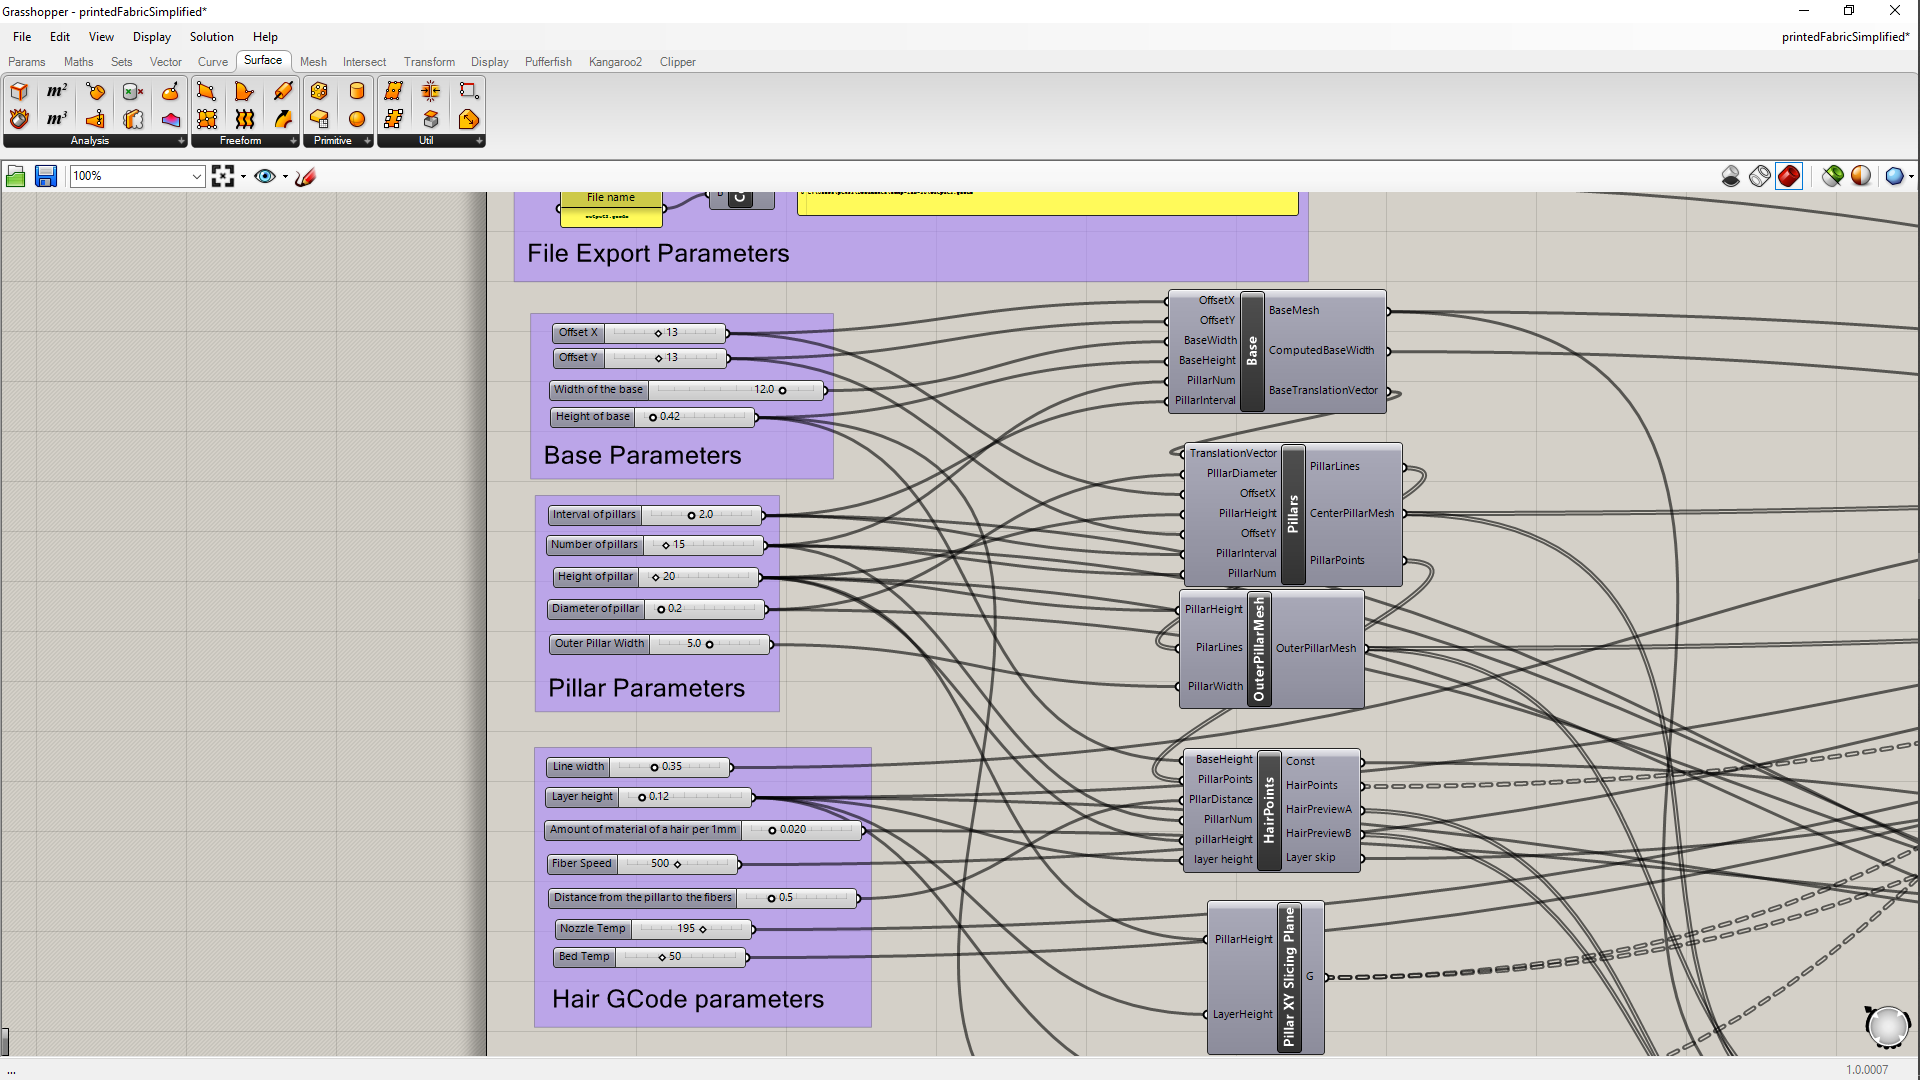Select the zoom-to-fit canvas icon

[x=222, y=176]
